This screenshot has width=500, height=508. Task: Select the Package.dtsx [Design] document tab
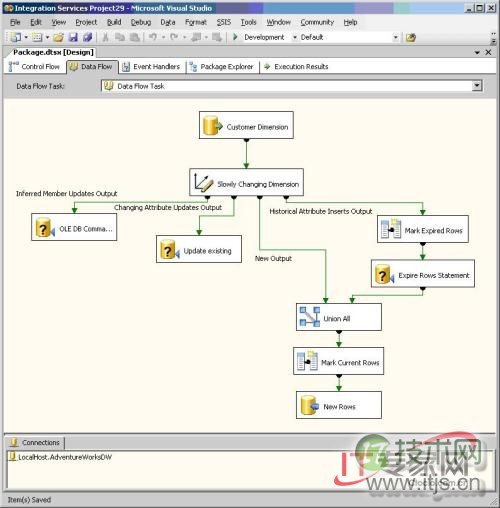pyautogui.click(x=53, y=52)
